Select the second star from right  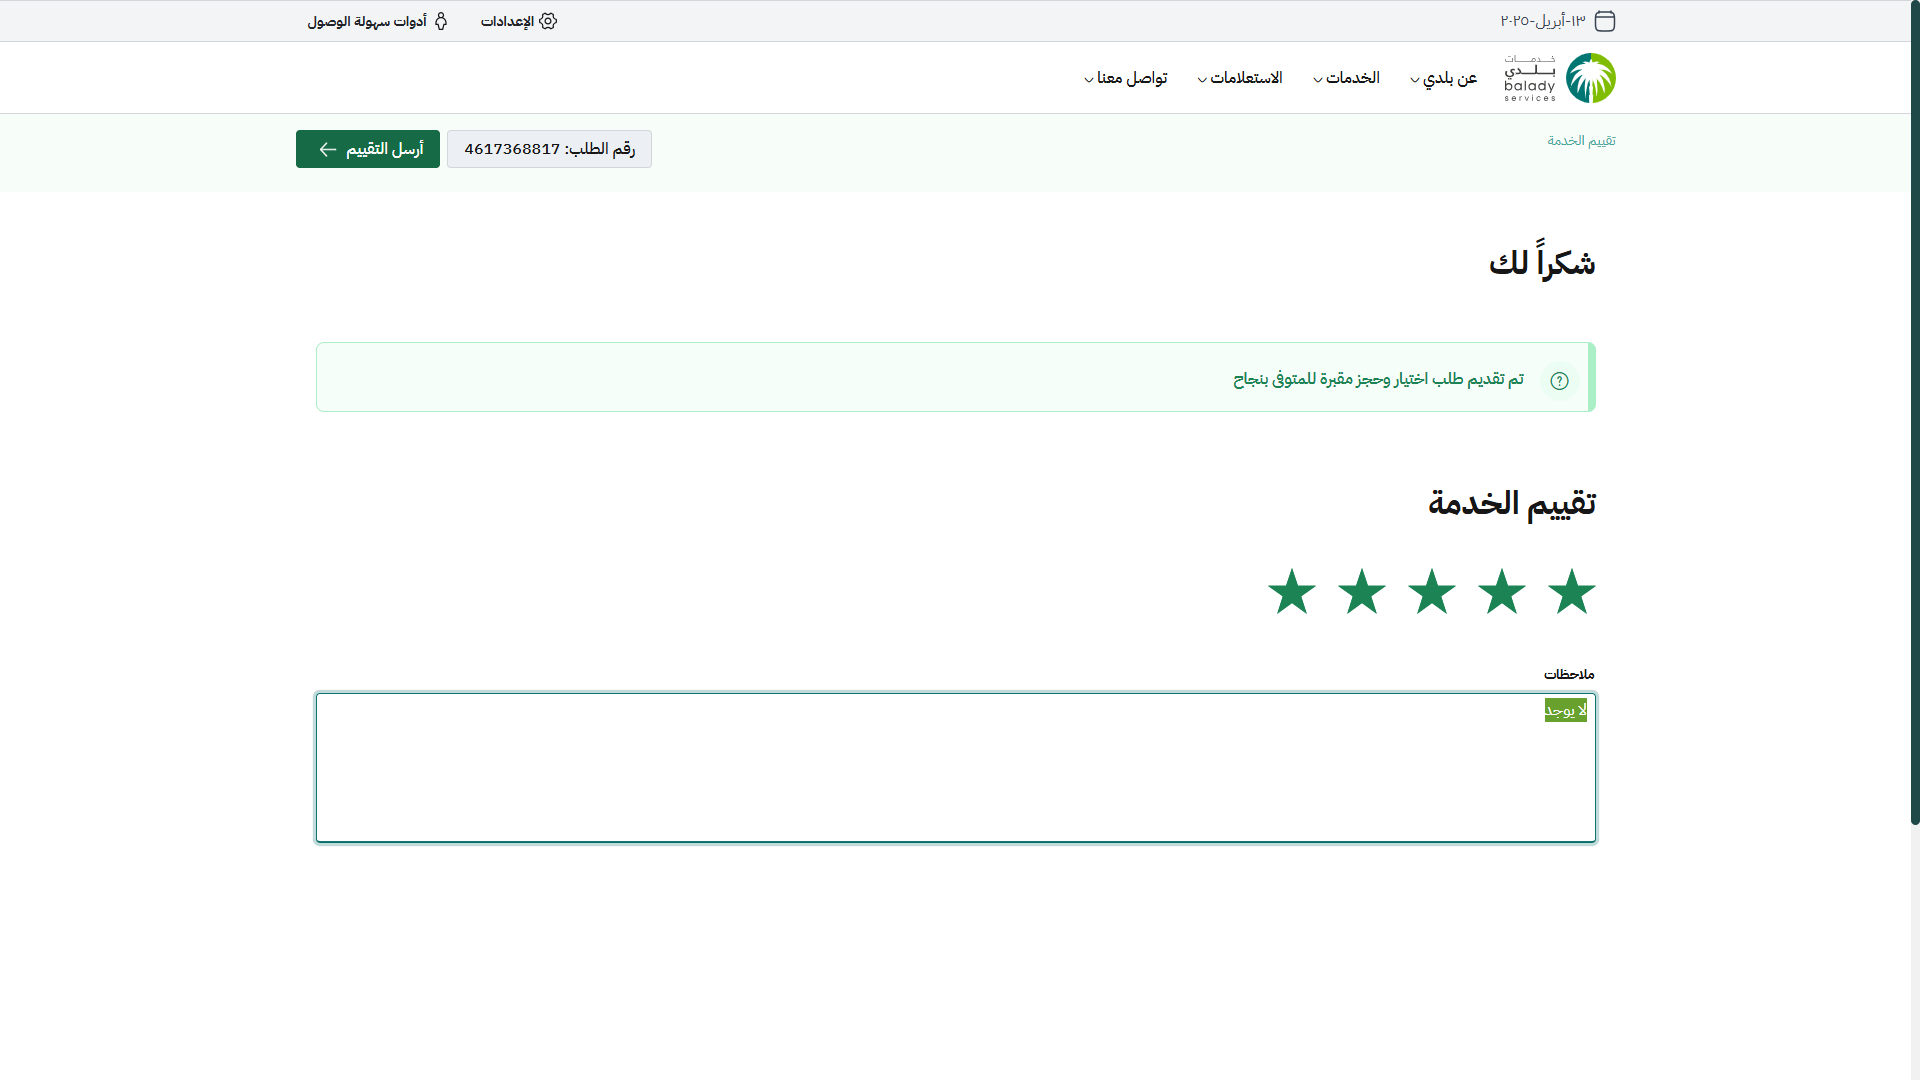point(1501,591)
